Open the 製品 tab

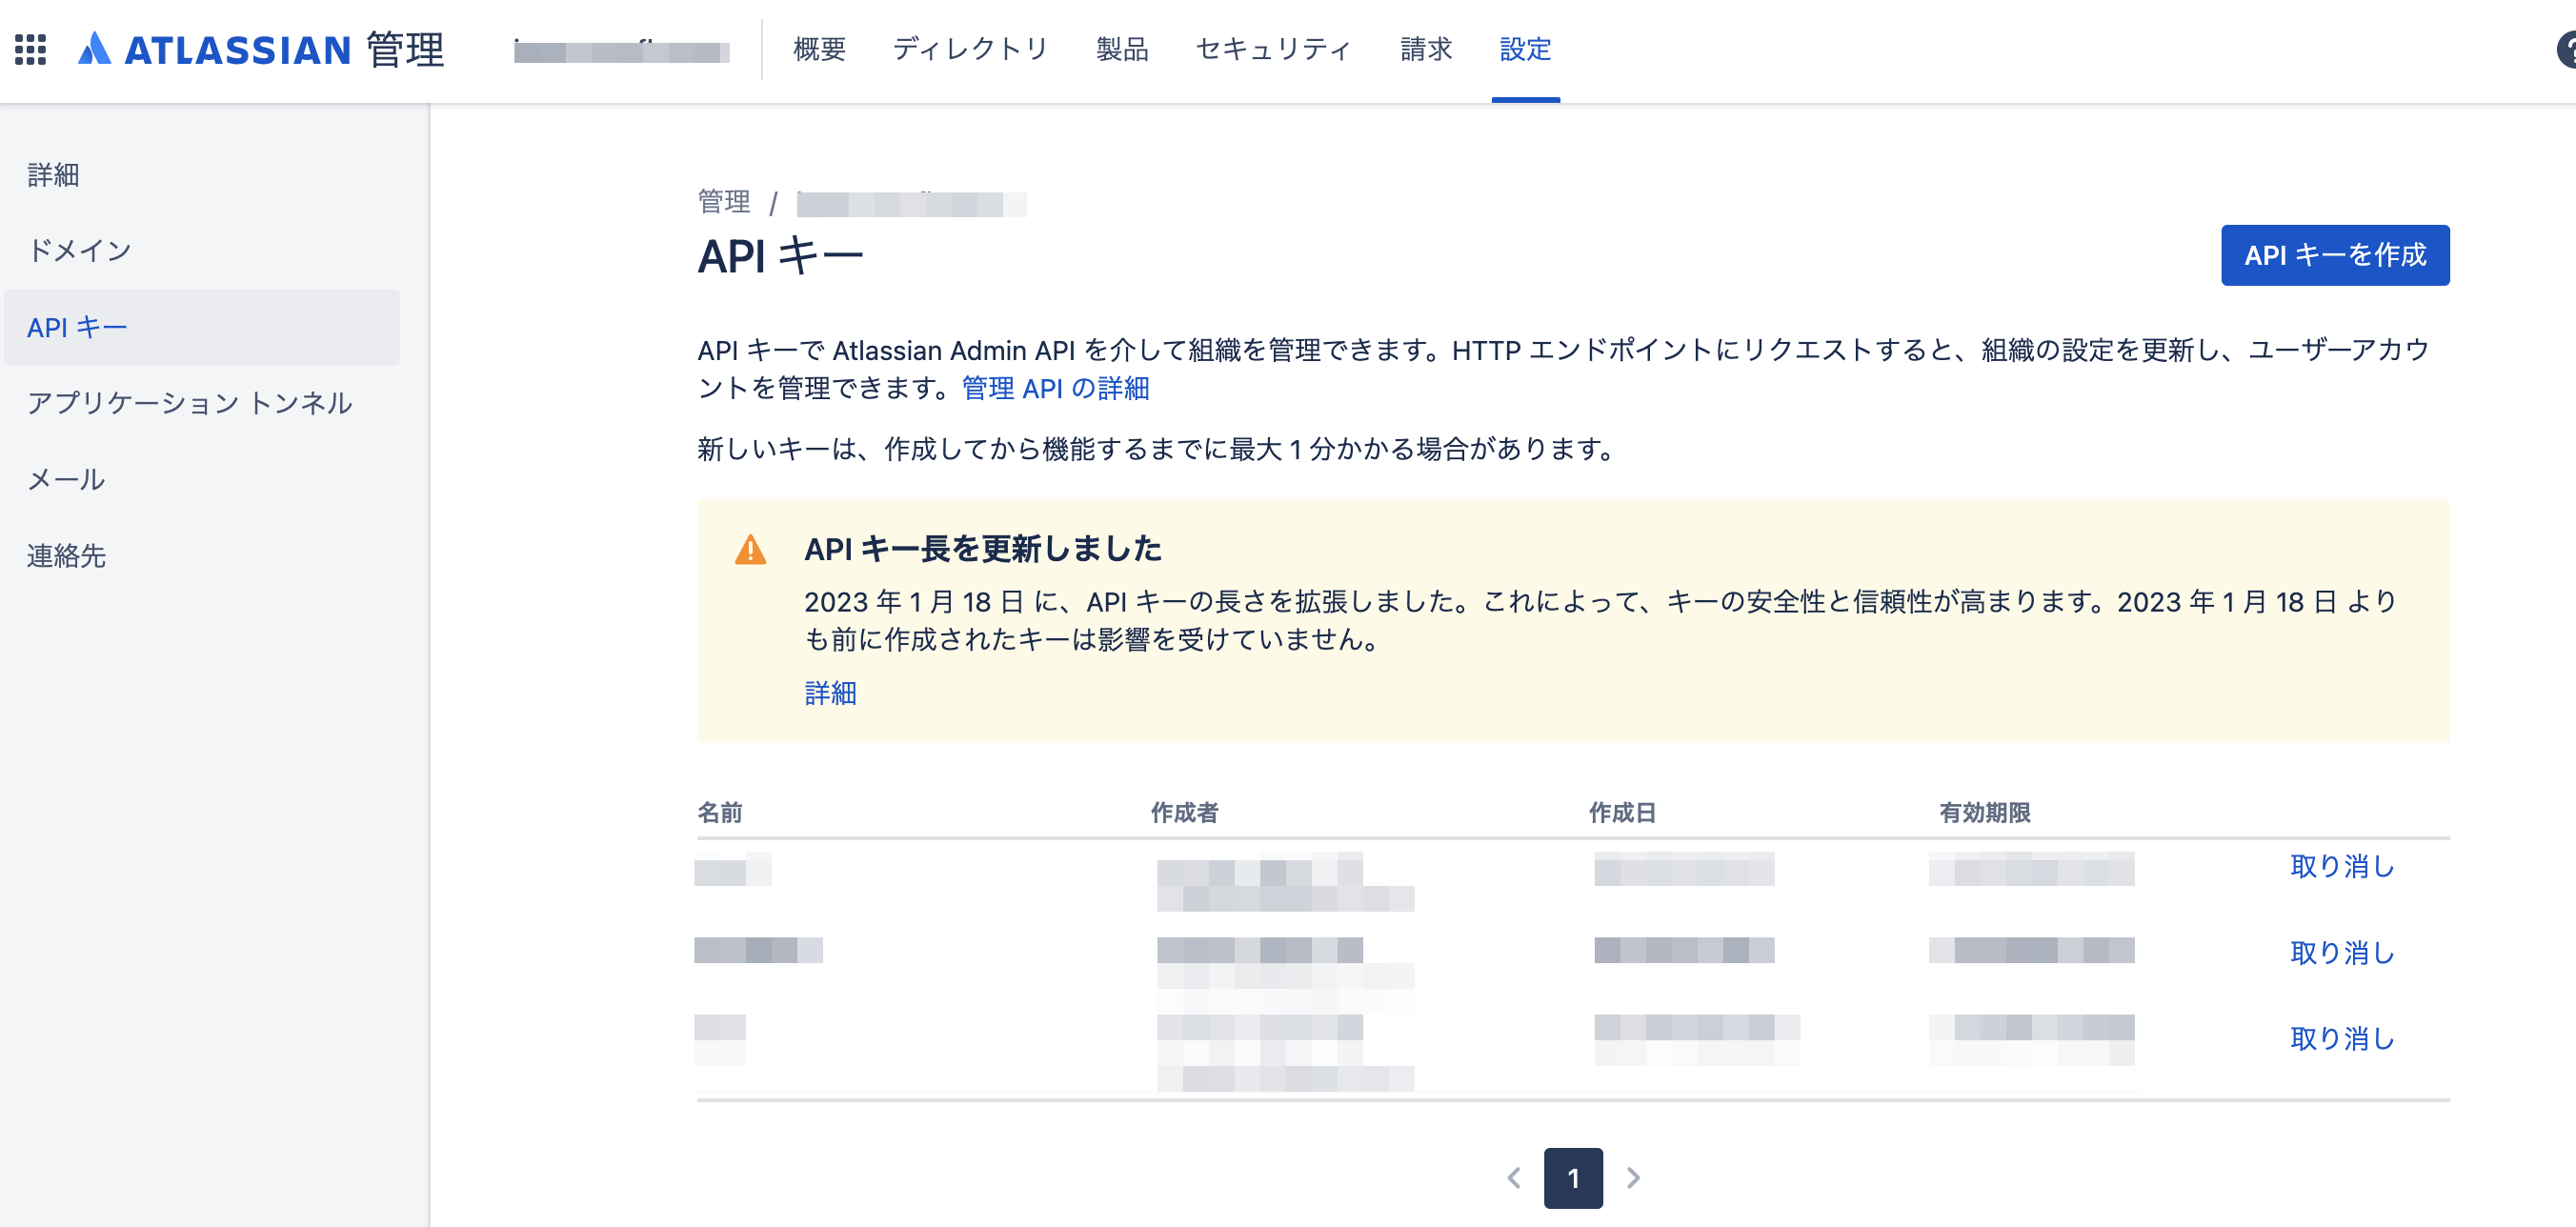(1122, 49)
